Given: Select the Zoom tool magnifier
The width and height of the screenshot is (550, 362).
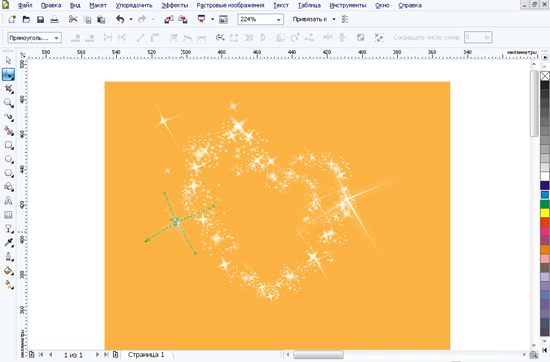Looking at the screenshot, I should pos(8,103).
